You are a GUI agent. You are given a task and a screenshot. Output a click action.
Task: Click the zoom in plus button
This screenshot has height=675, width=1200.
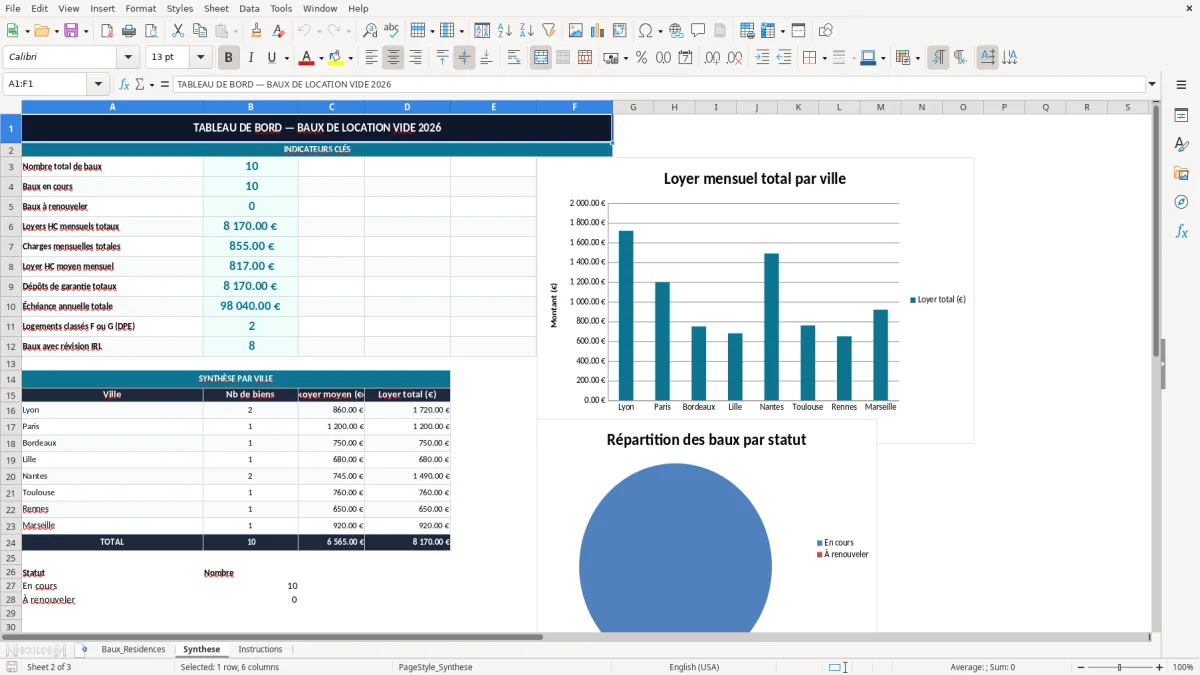[x=1160, y=667]
